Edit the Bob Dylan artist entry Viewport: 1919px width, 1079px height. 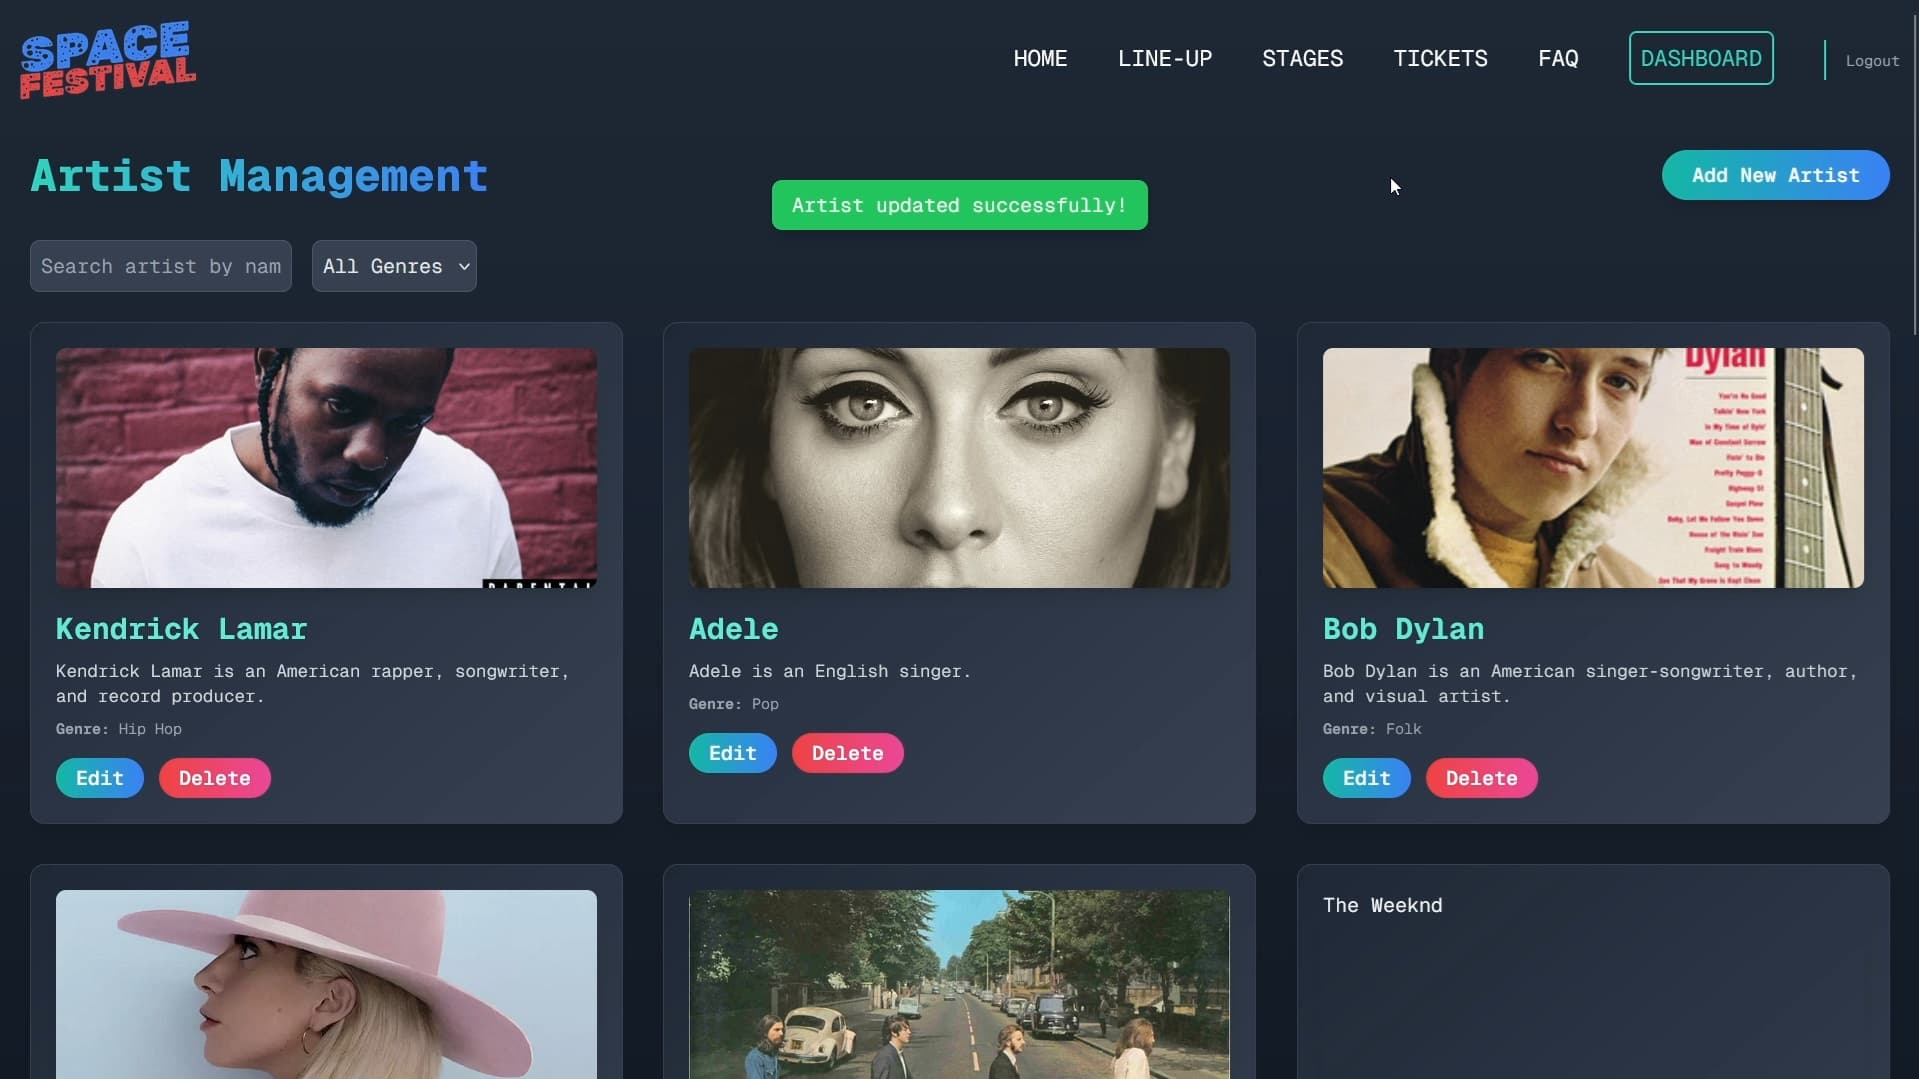click(1366, 778)
